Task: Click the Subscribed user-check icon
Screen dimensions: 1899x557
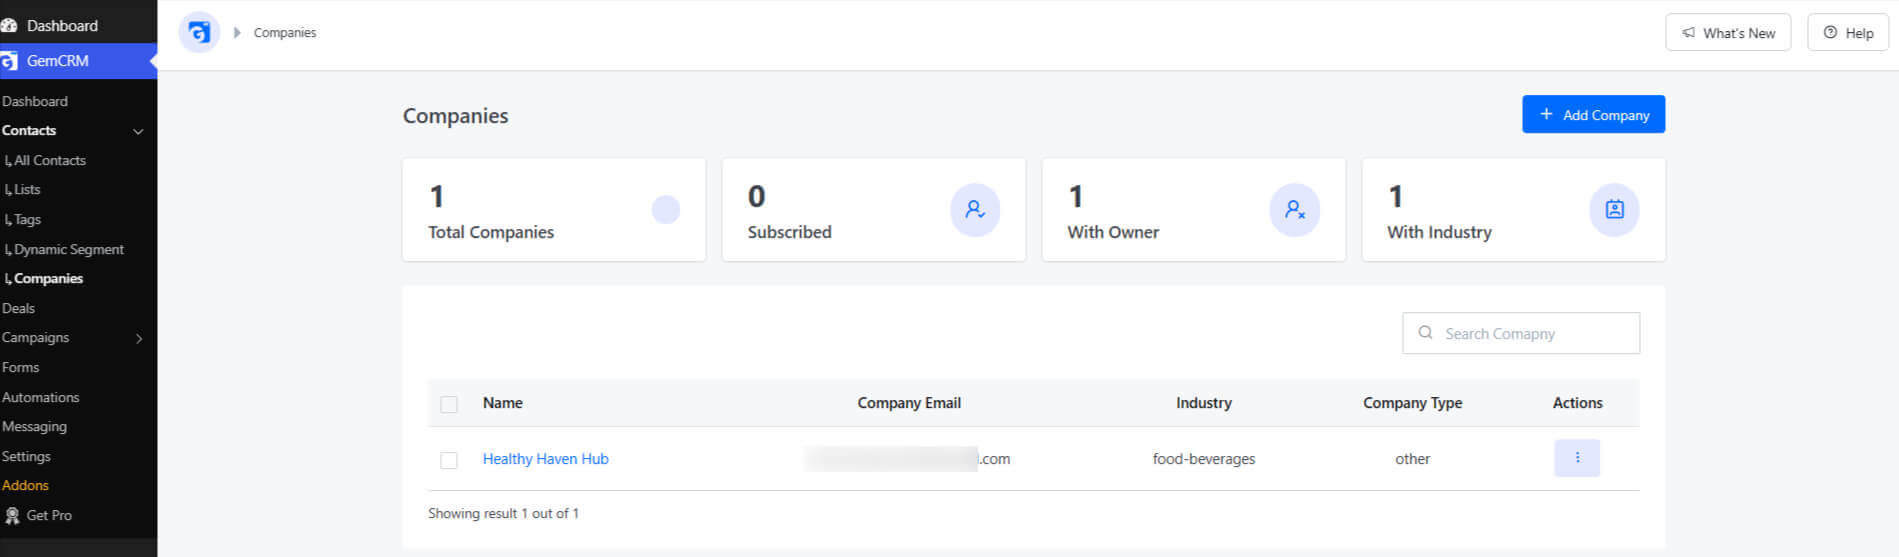Action: pyautogui.click(x=975, y=210)
